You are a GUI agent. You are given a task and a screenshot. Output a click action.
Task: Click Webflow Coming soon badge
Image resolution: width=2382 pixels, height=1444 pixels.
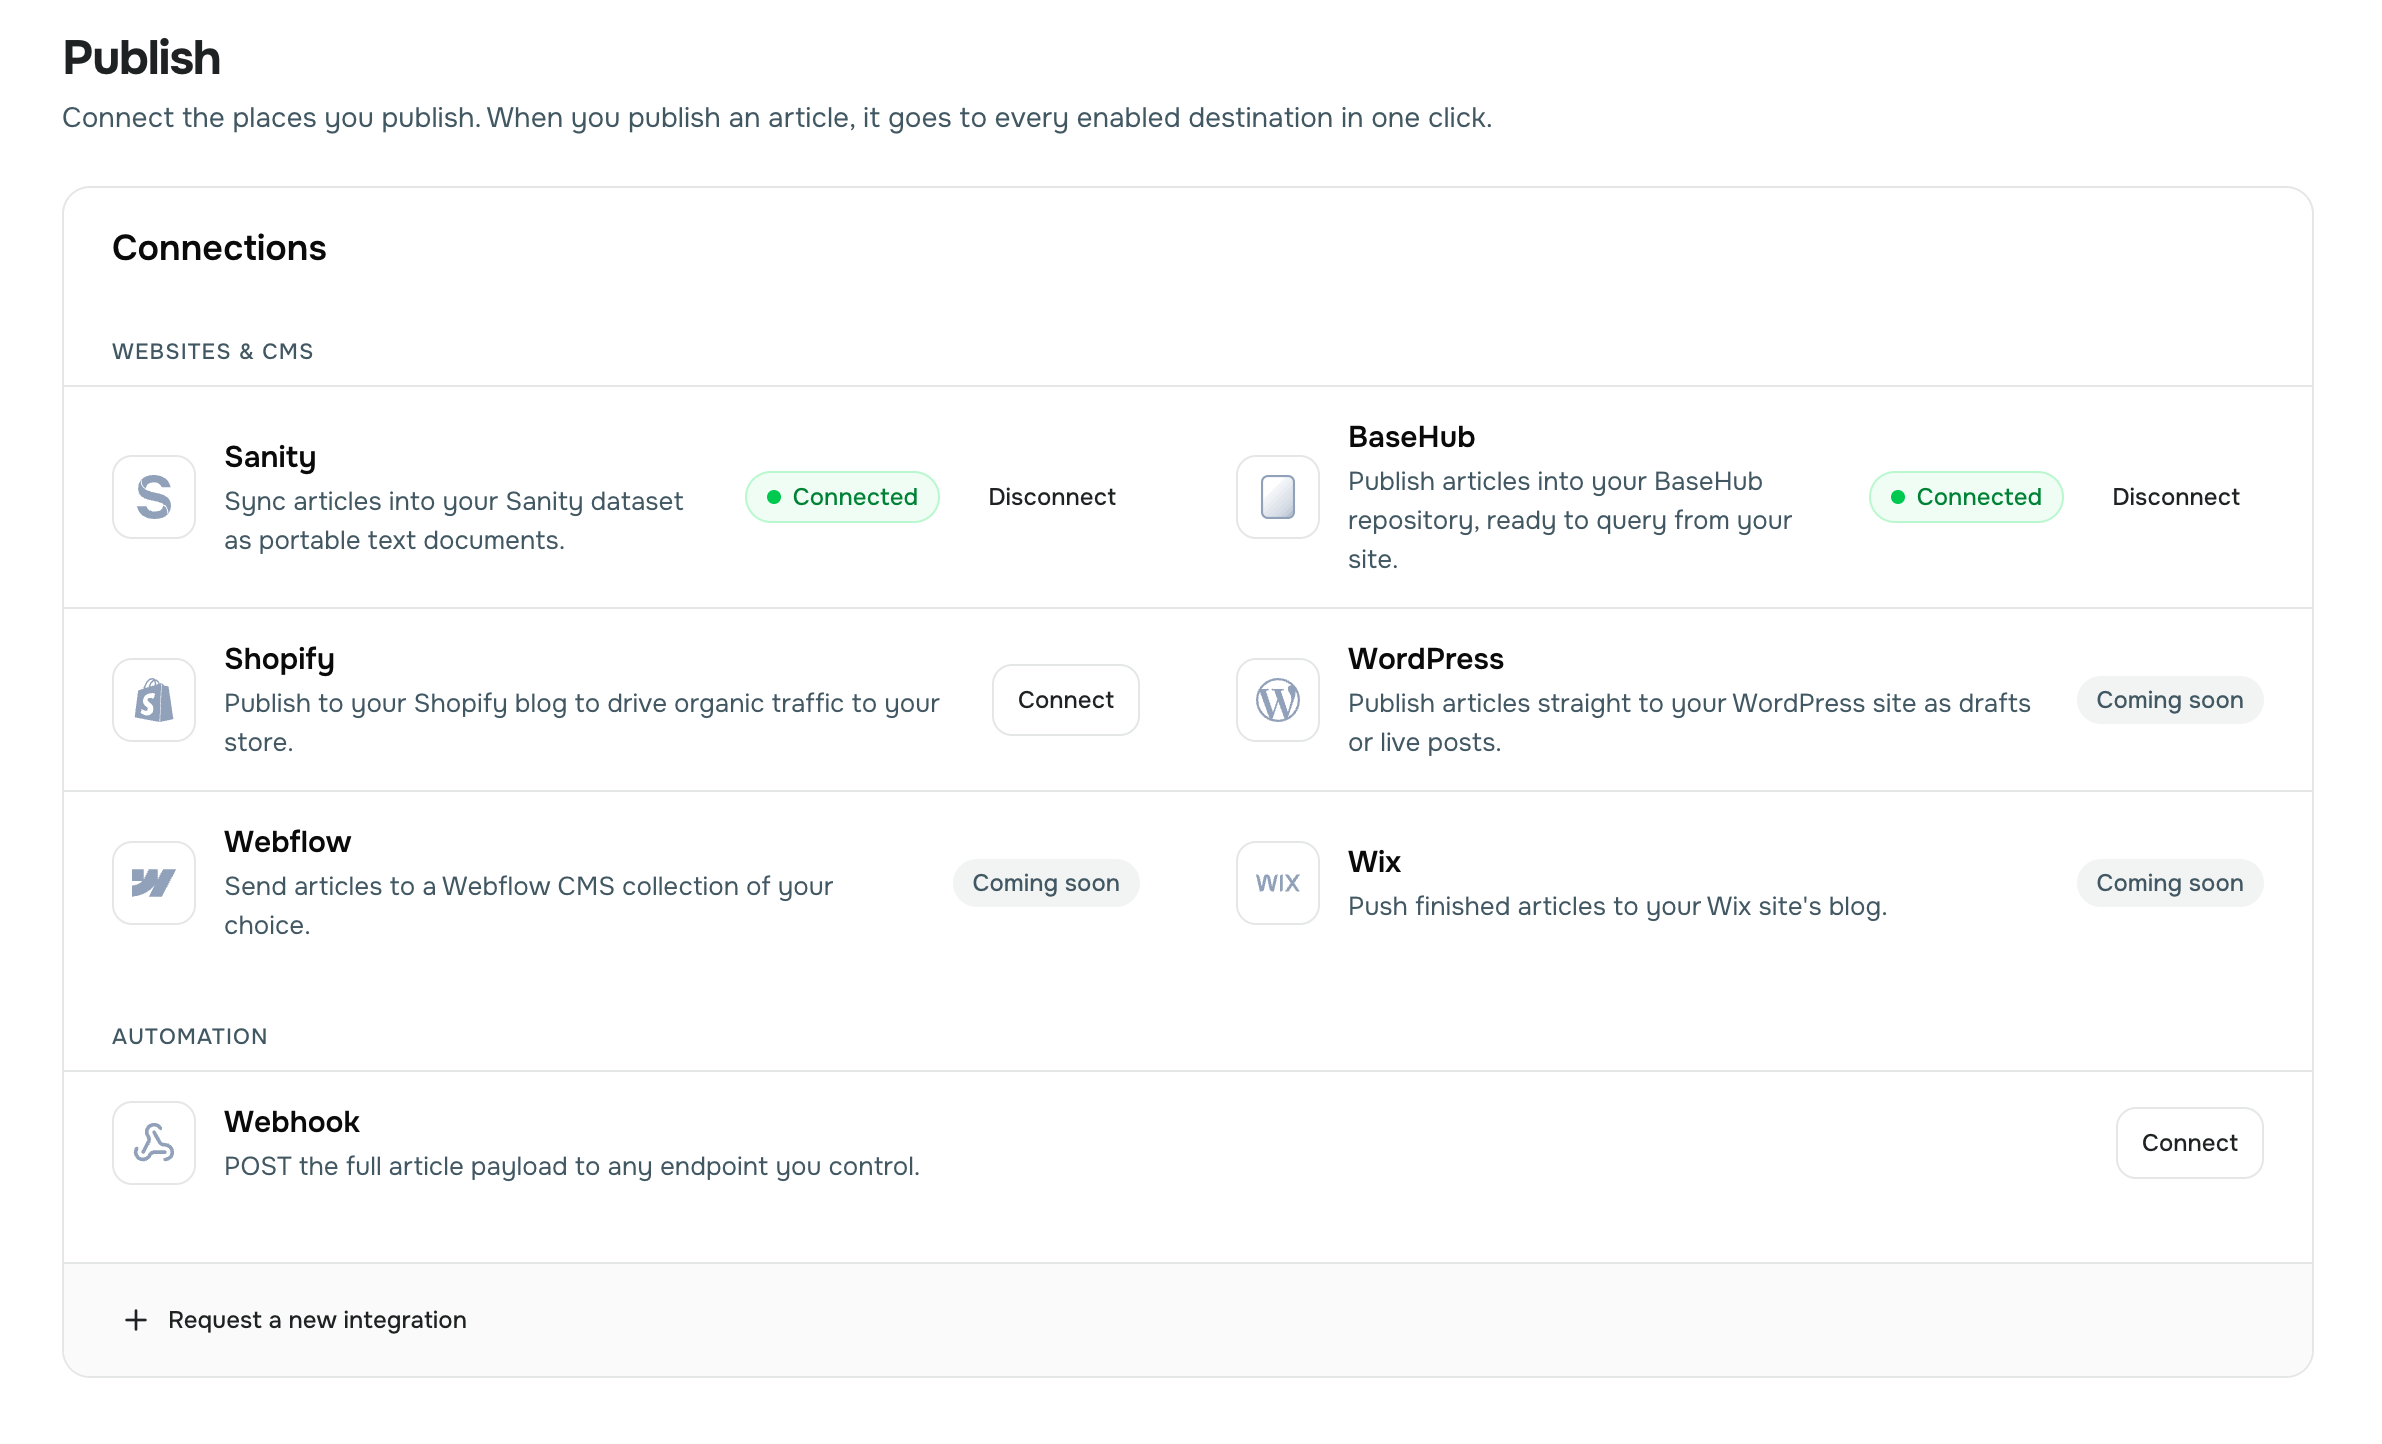(1046, 883)
